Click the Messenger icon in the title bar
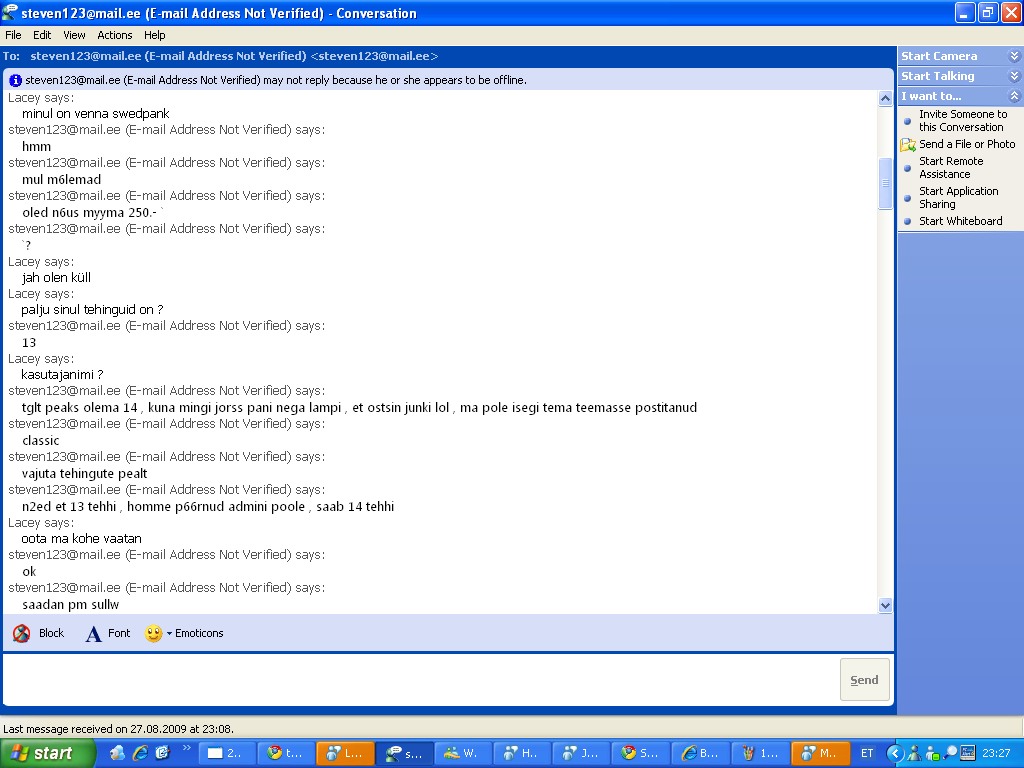 tap(10, 13)
